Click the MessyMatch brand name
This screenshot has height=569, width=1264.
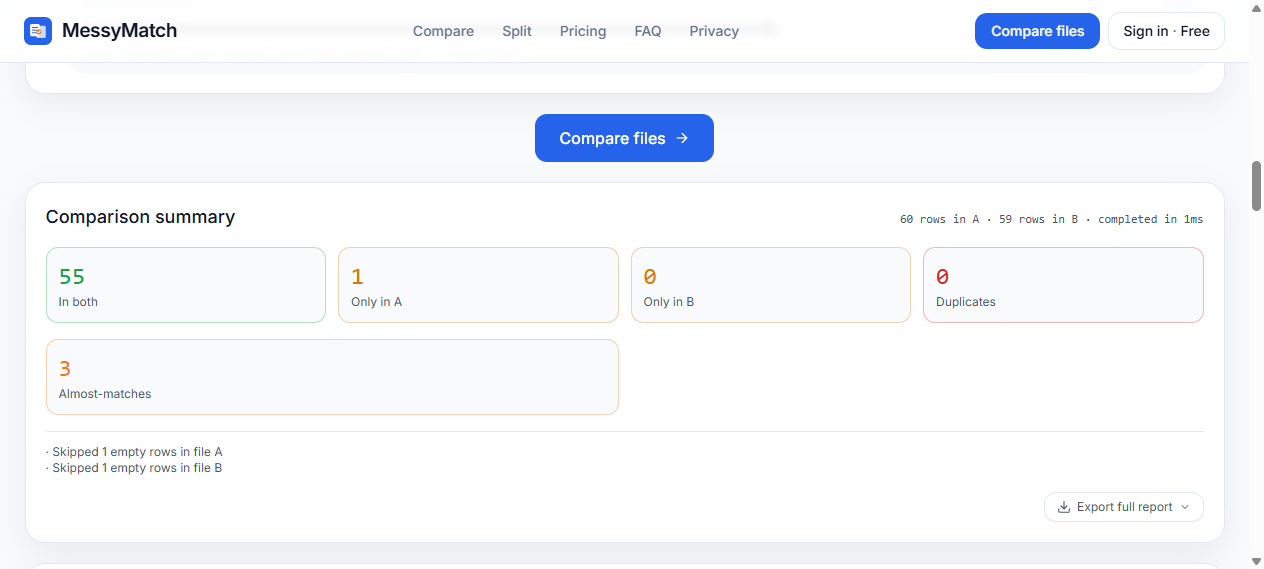coord(119,31)
